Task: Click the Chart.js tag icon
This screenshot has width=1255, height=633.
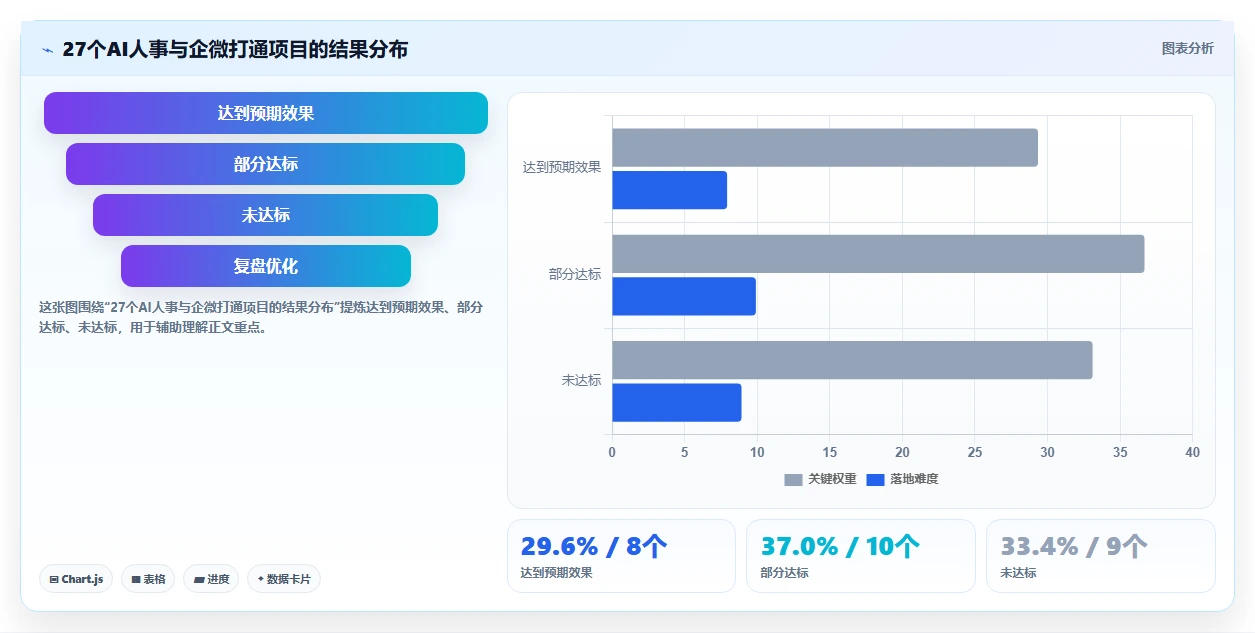Action: coord(53,579)
